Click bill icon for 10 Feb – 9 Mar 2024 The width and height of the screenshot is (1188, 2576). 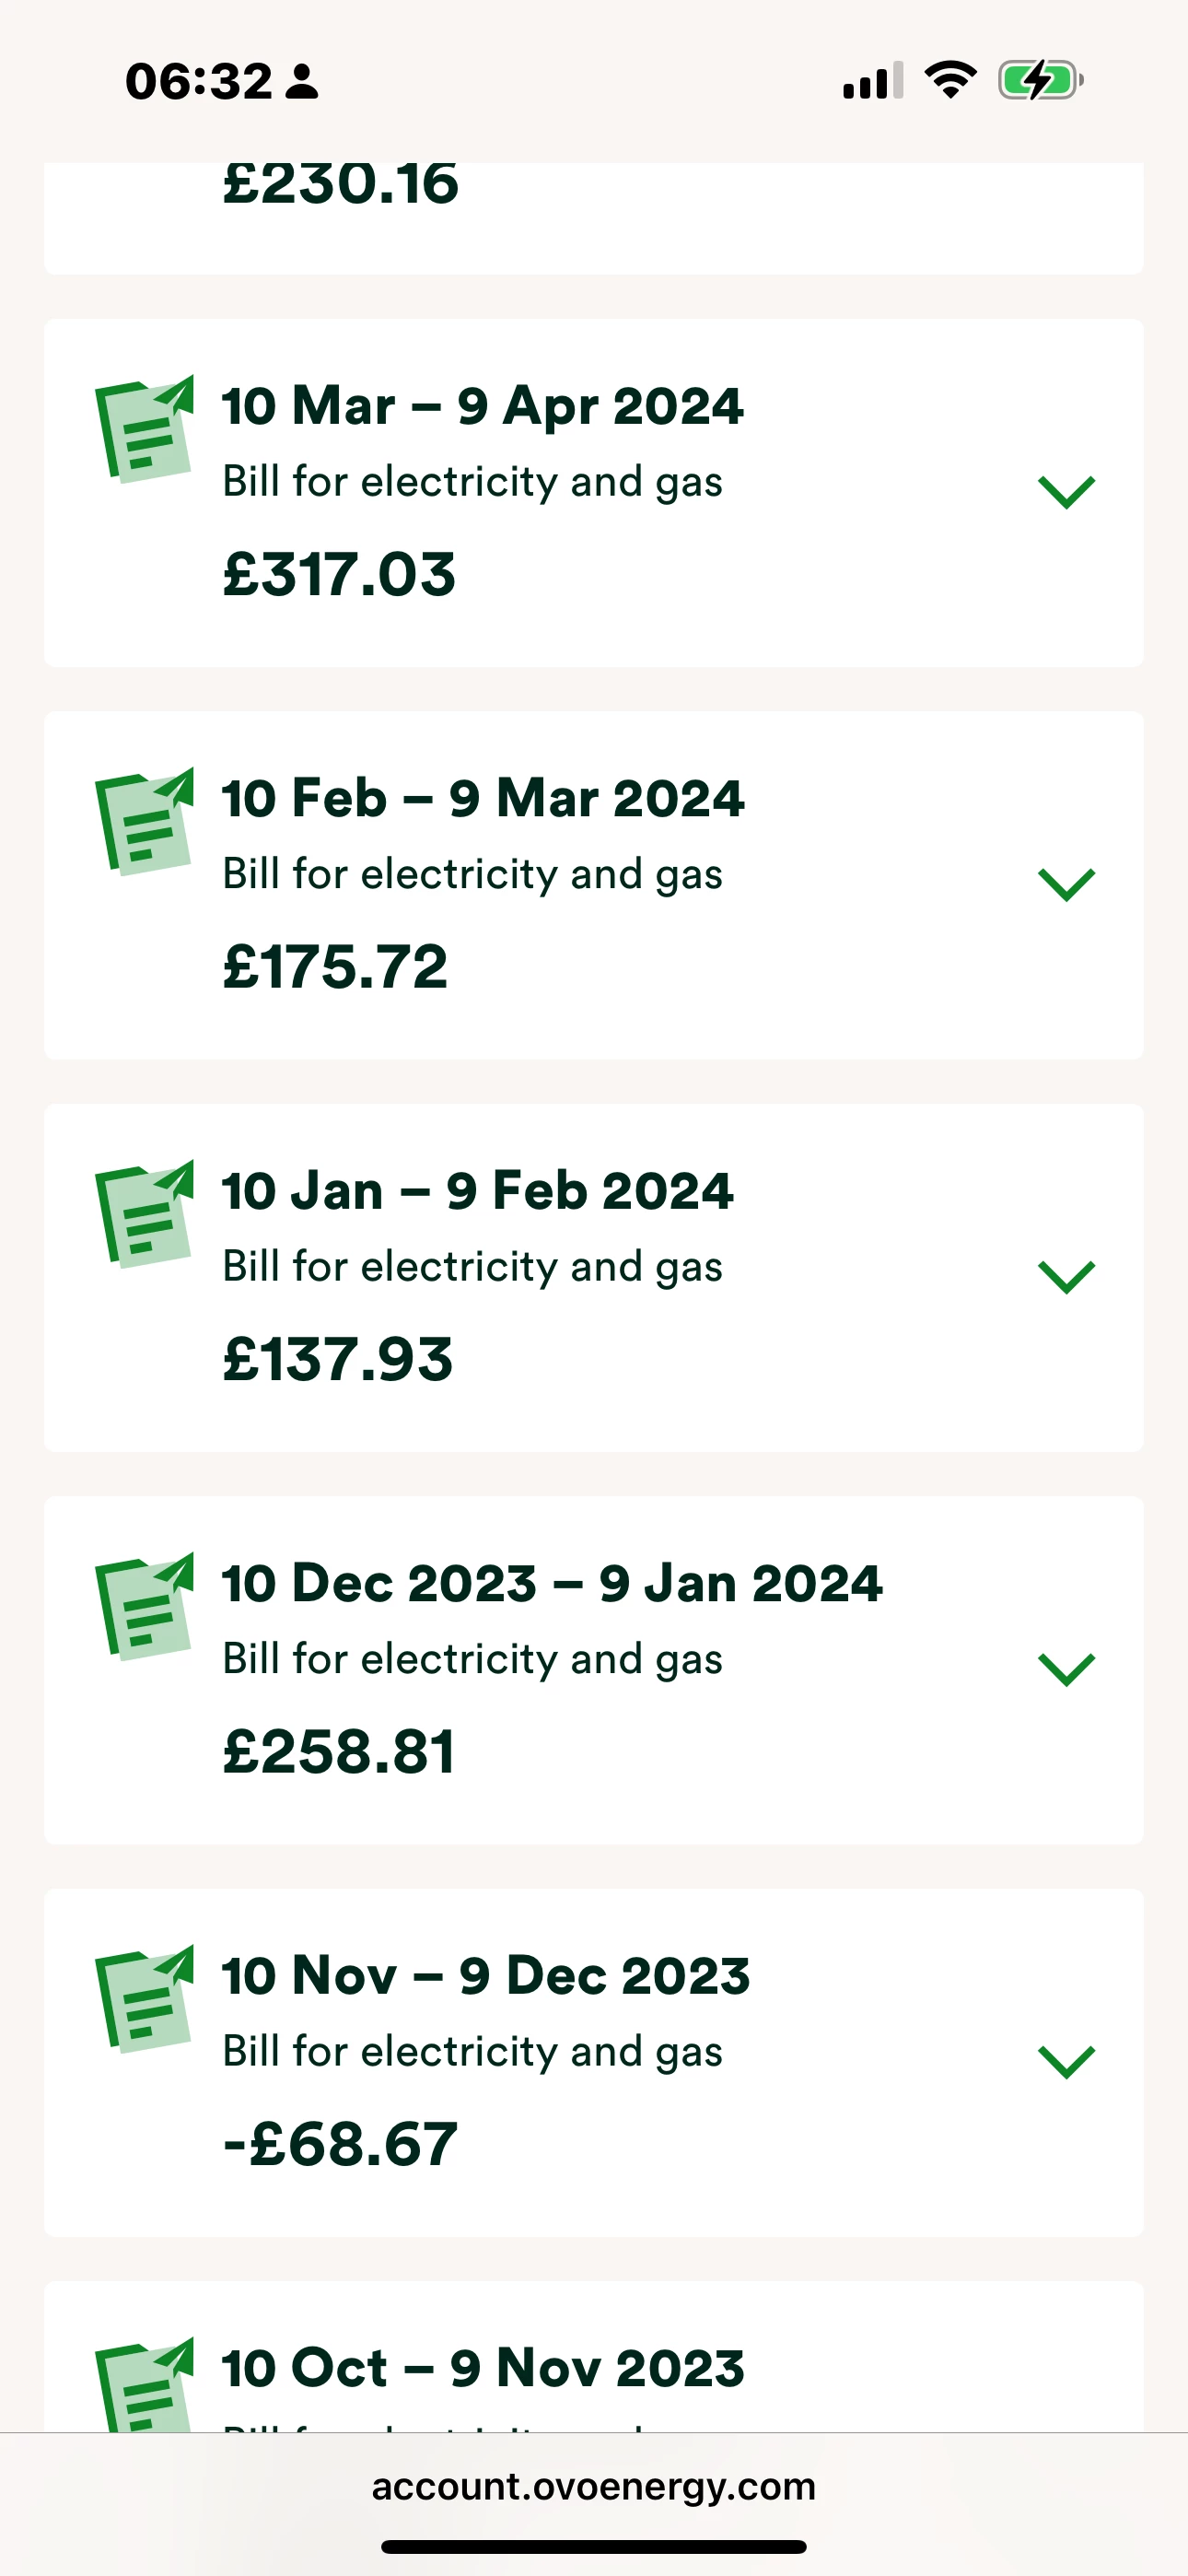[x=144, y=822]
